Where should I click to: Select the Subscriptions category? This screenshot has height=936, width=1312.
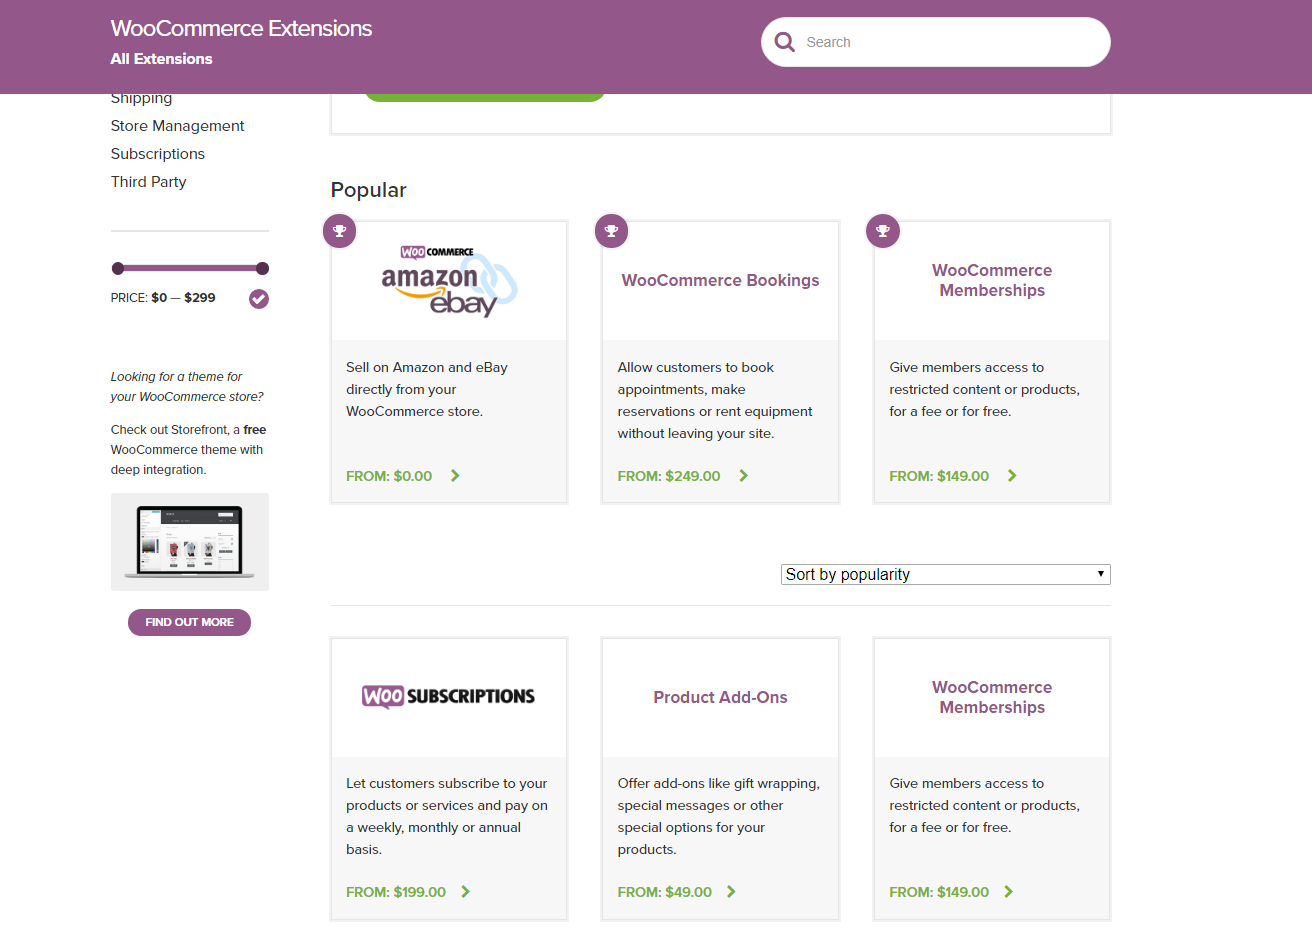click(158, 154)
